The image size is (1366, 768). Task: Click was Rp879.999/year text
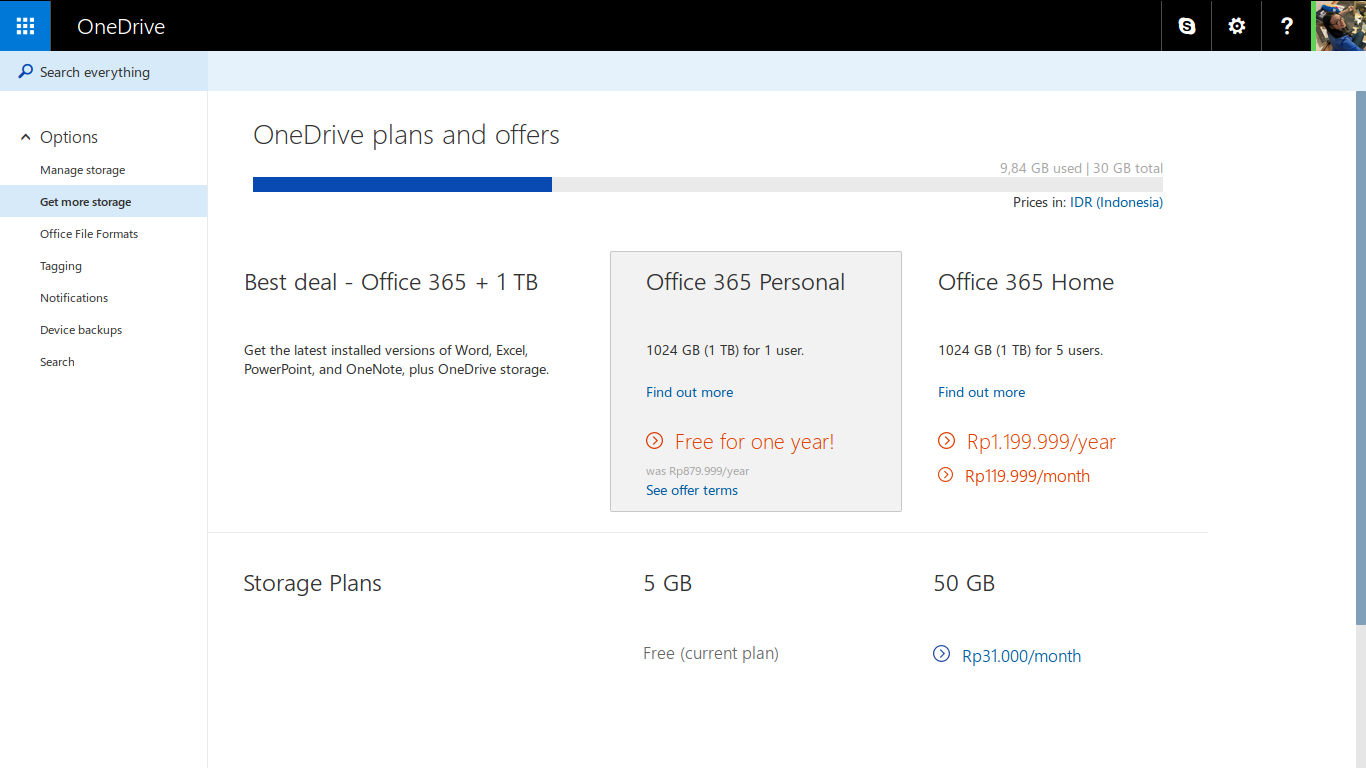(x=697, y=471)
